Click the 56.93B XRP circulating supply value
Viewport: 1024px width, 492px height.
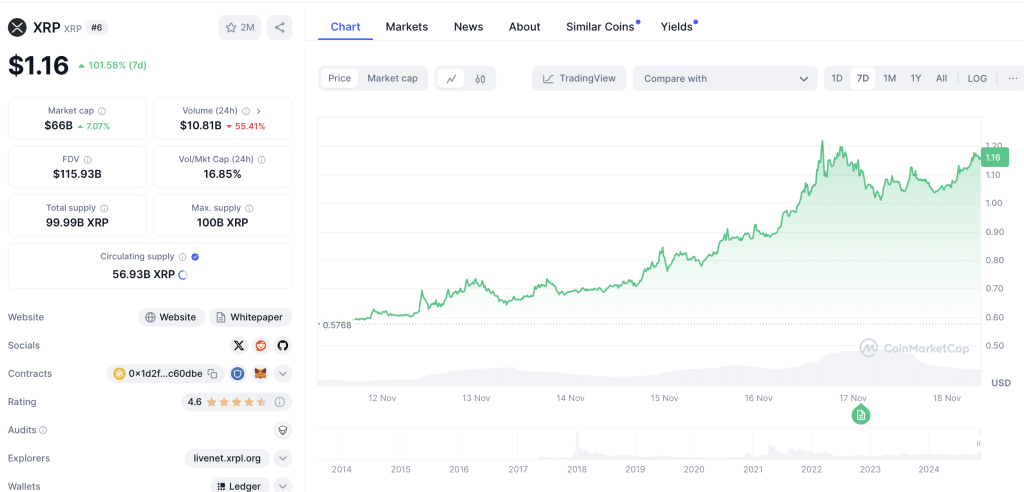click(x=144, y=274)
